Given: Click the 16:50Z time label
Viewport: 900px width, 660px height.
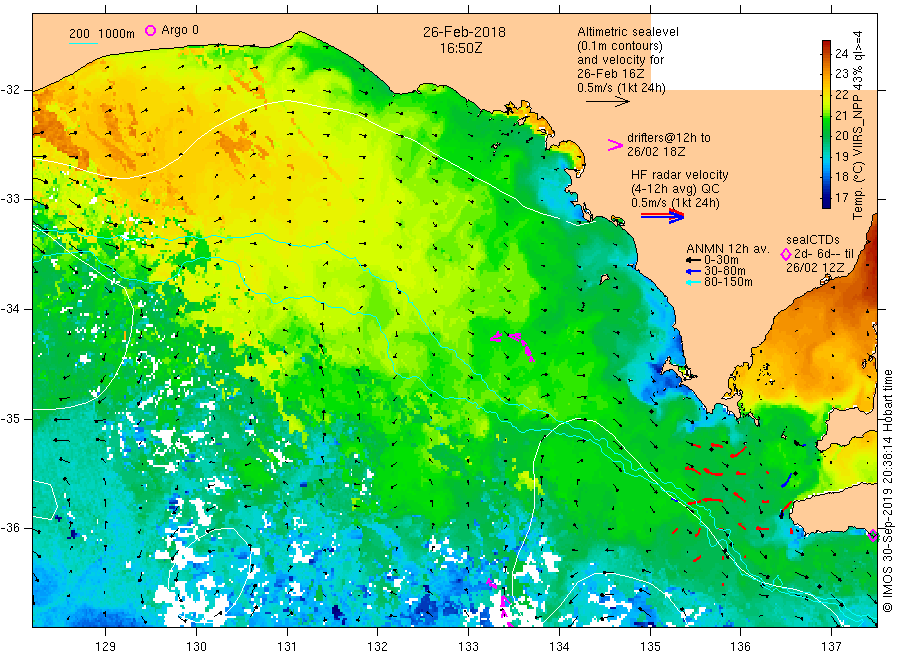Looking at the screenshot, I should pos(461,48).
